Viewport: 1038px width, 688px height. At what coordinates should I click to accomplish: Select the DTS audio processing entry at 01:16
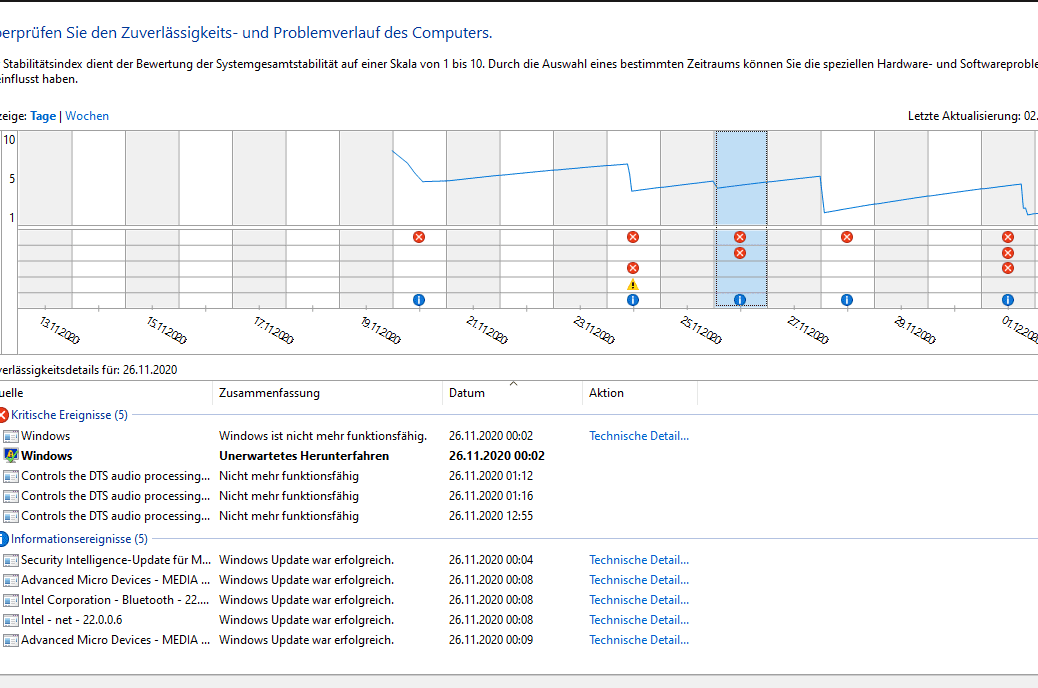tap(115, 496)
